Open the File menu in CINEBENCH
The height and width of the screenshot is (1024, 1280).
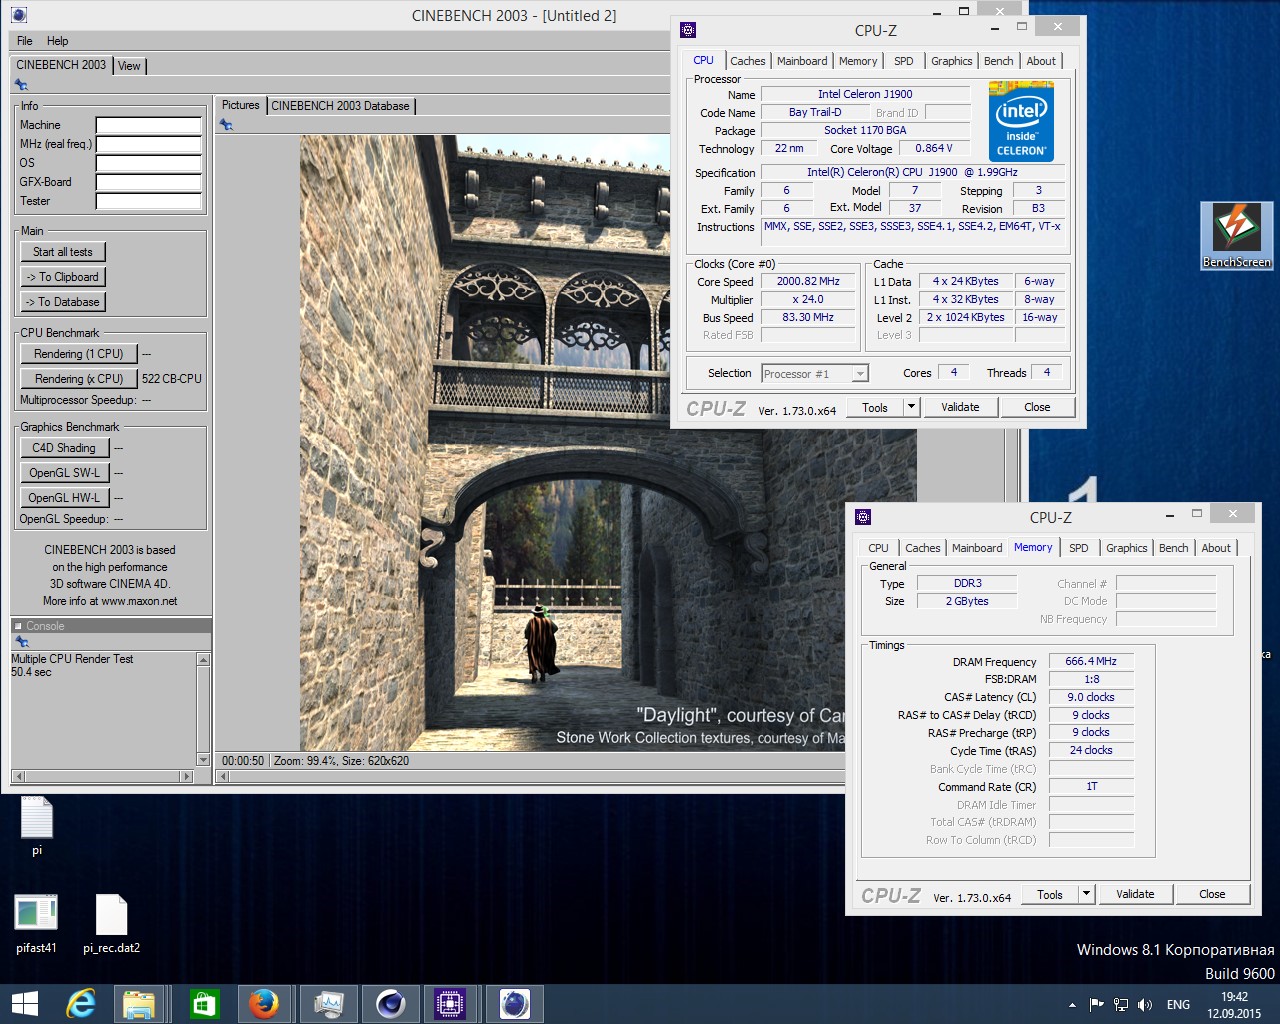coord(25,41)
